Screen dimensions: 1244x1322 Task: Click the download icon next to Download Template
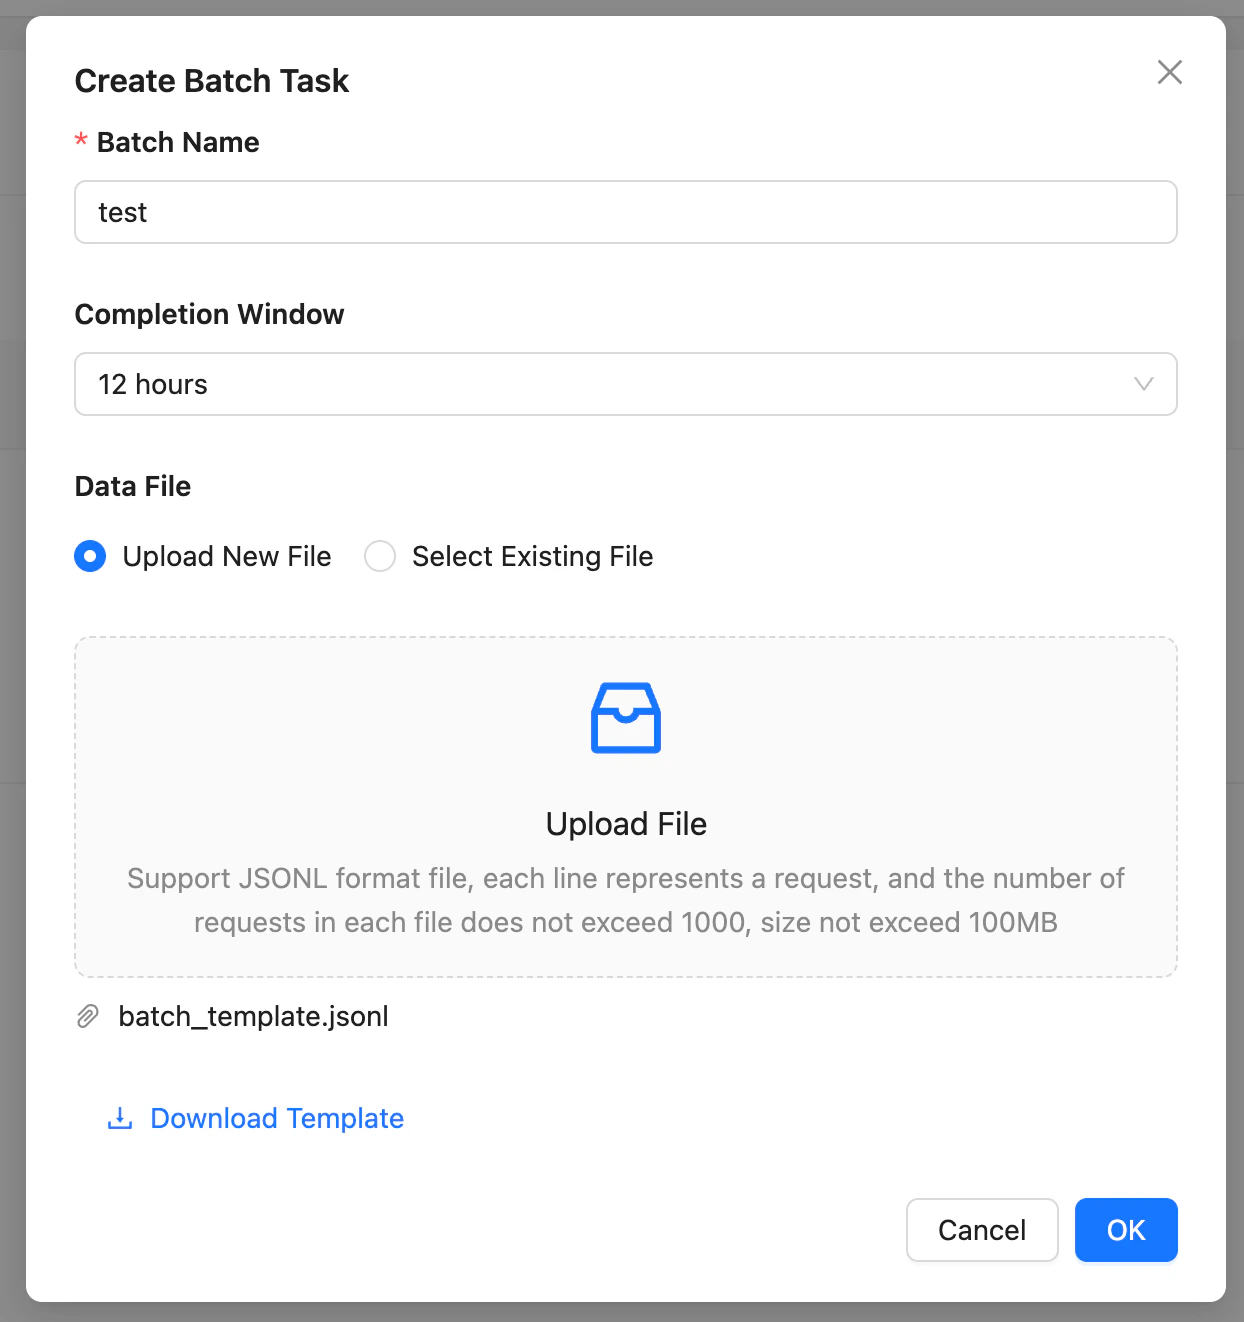click(120, 1118)
